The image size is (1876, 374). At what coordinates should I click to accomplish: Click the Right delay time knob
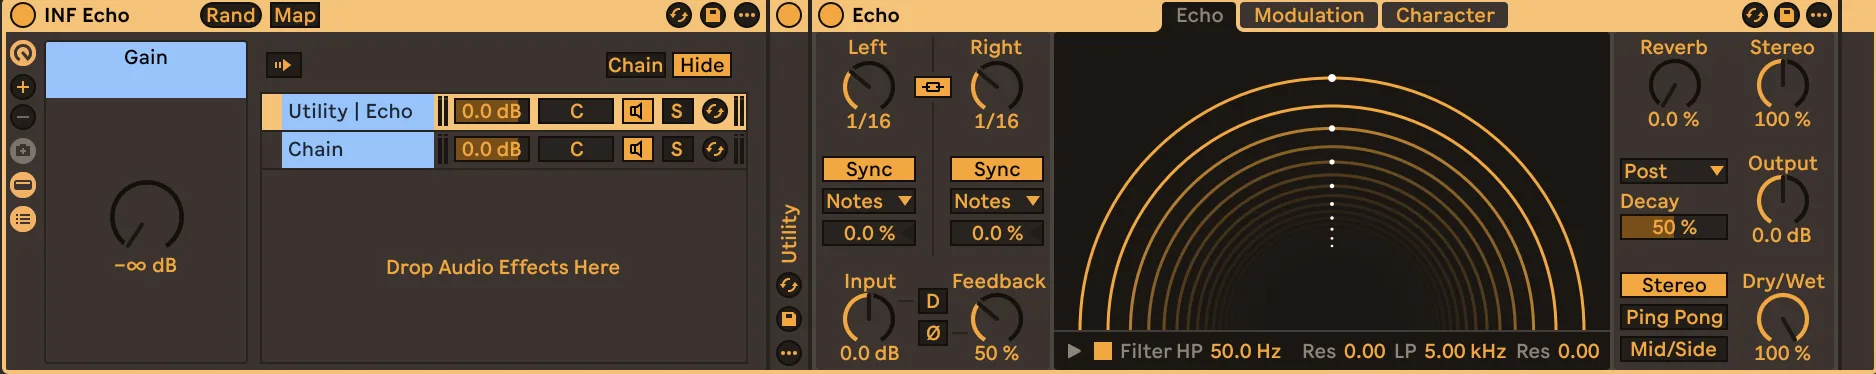(x=996, y=87)
